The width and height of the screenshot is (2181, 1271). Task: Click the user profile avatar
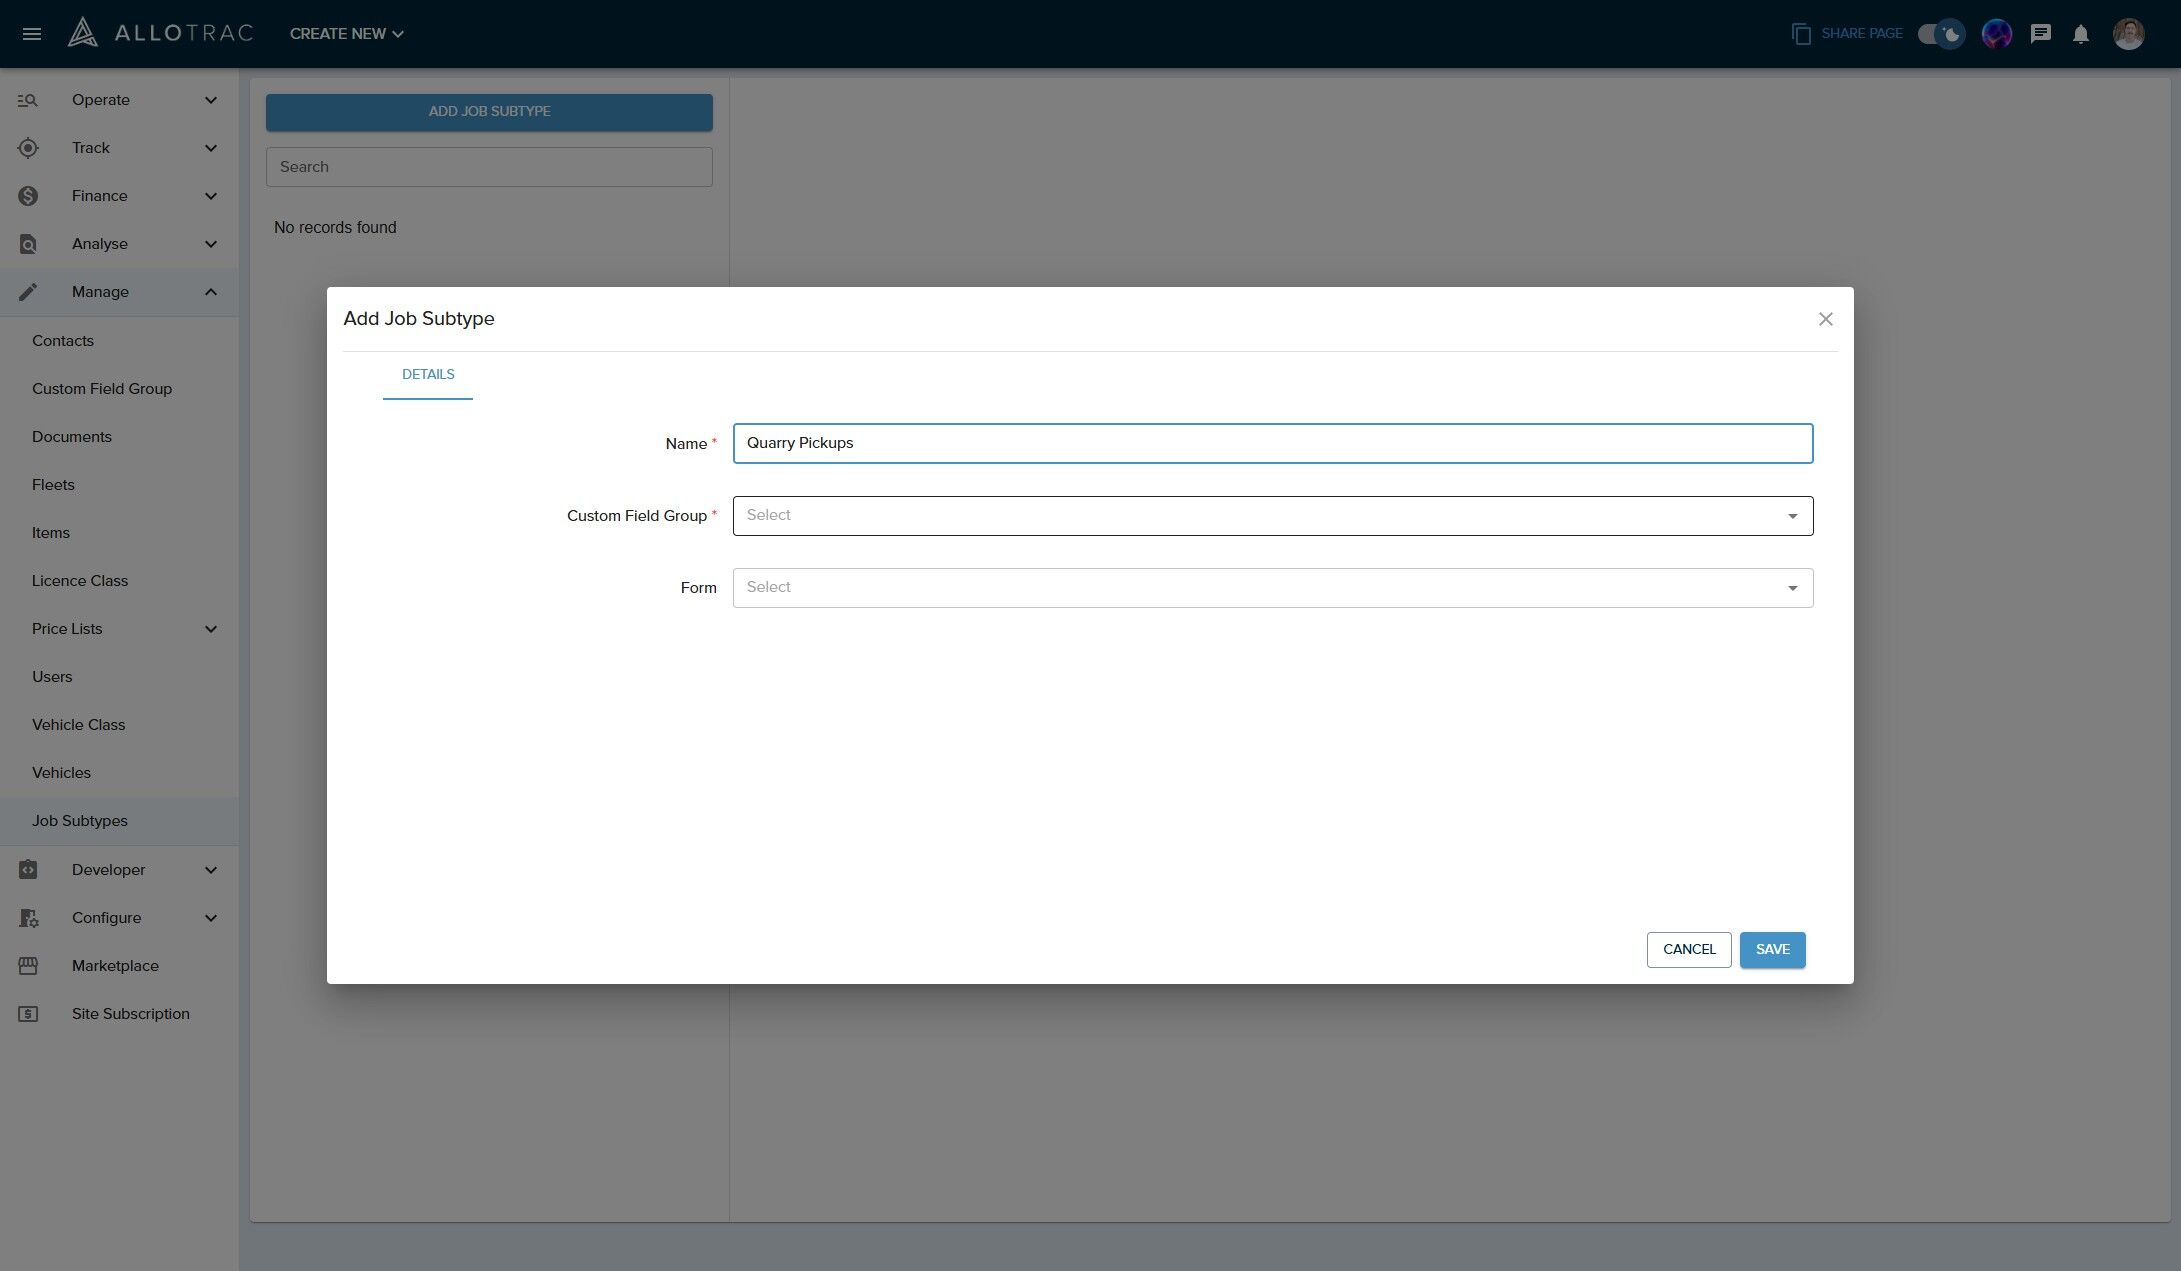[x=2128, y=34]
